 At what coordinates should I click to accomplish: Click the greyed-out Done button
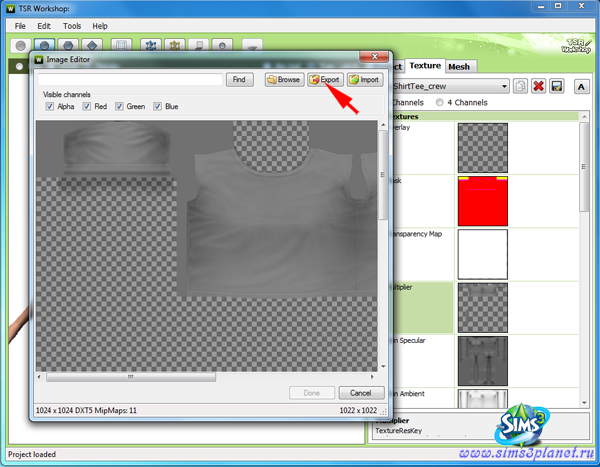tap(312, 393)
